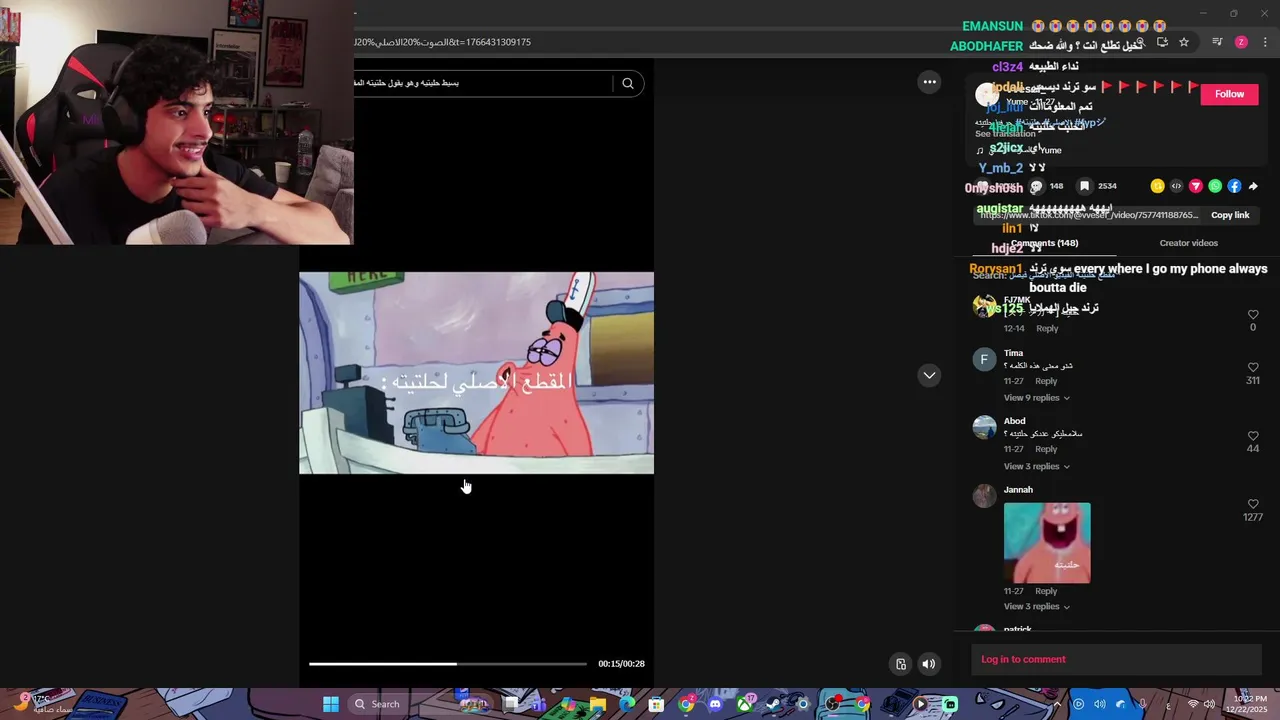1280x720 pixels.
Task: Bookmark the video showing 2534 saves
Action: (1084, 186)
